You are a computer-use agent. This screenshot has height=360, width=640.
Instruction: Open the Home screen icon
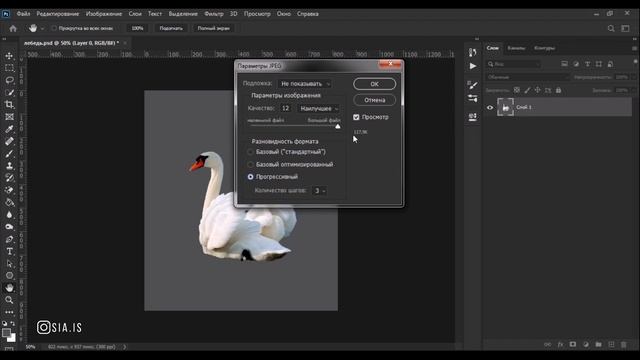click(x=13, y=29)
